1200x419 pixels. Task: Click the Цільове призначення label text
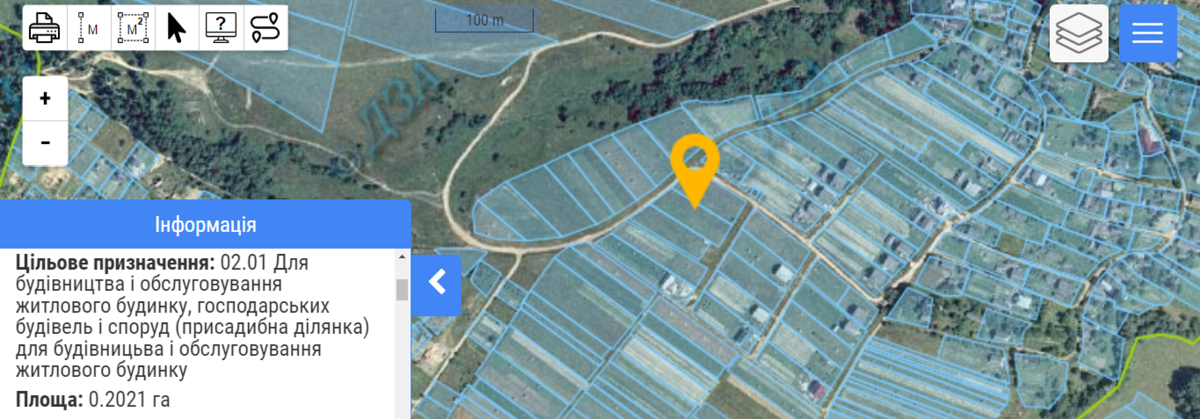pyautogui.click(x=115, y=263)
